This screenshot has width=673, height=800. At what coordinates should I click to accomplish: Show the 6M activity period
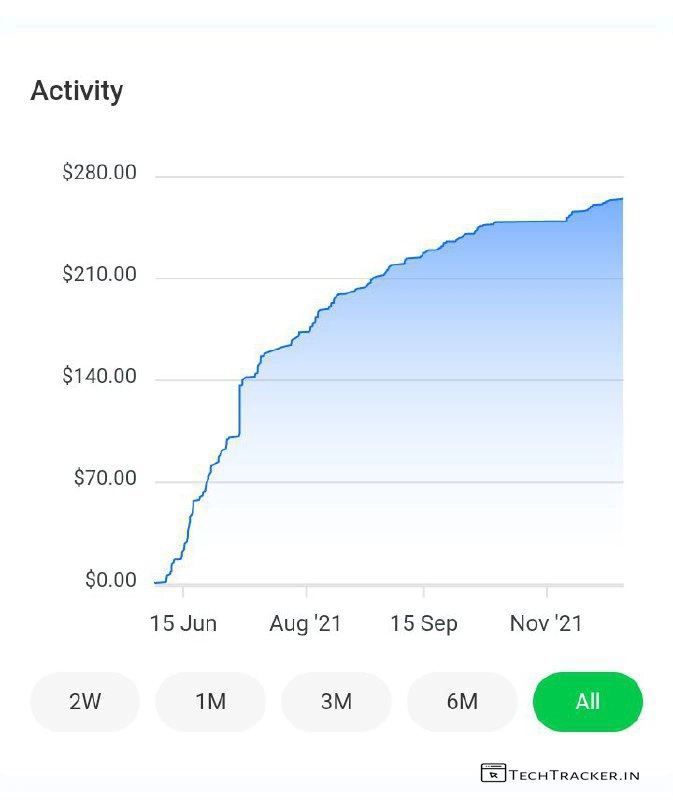tap(462, 702)
